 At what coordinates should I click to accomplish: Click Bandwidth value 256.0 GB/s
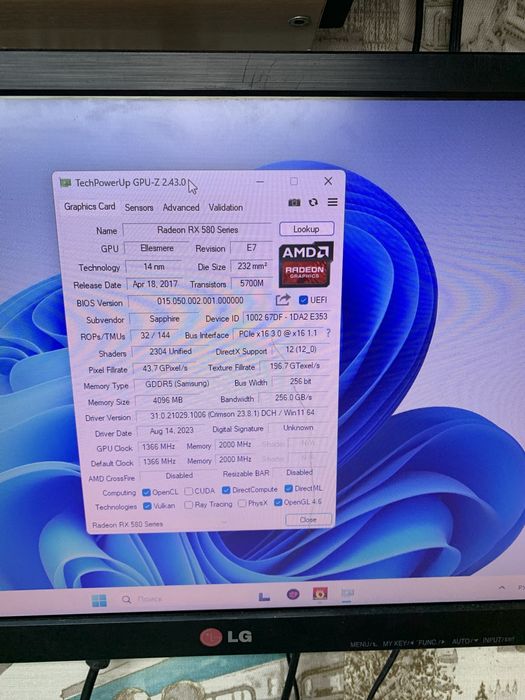tap(293, 397)
